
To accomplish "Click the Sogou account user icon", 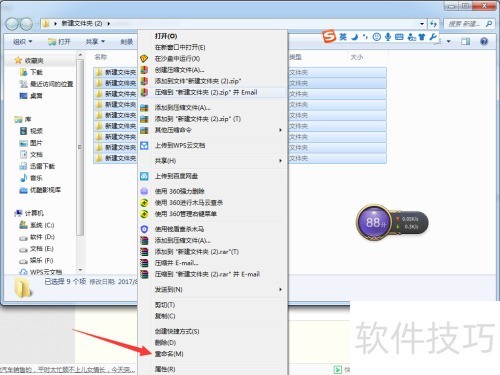I will (x=412, y=37).
